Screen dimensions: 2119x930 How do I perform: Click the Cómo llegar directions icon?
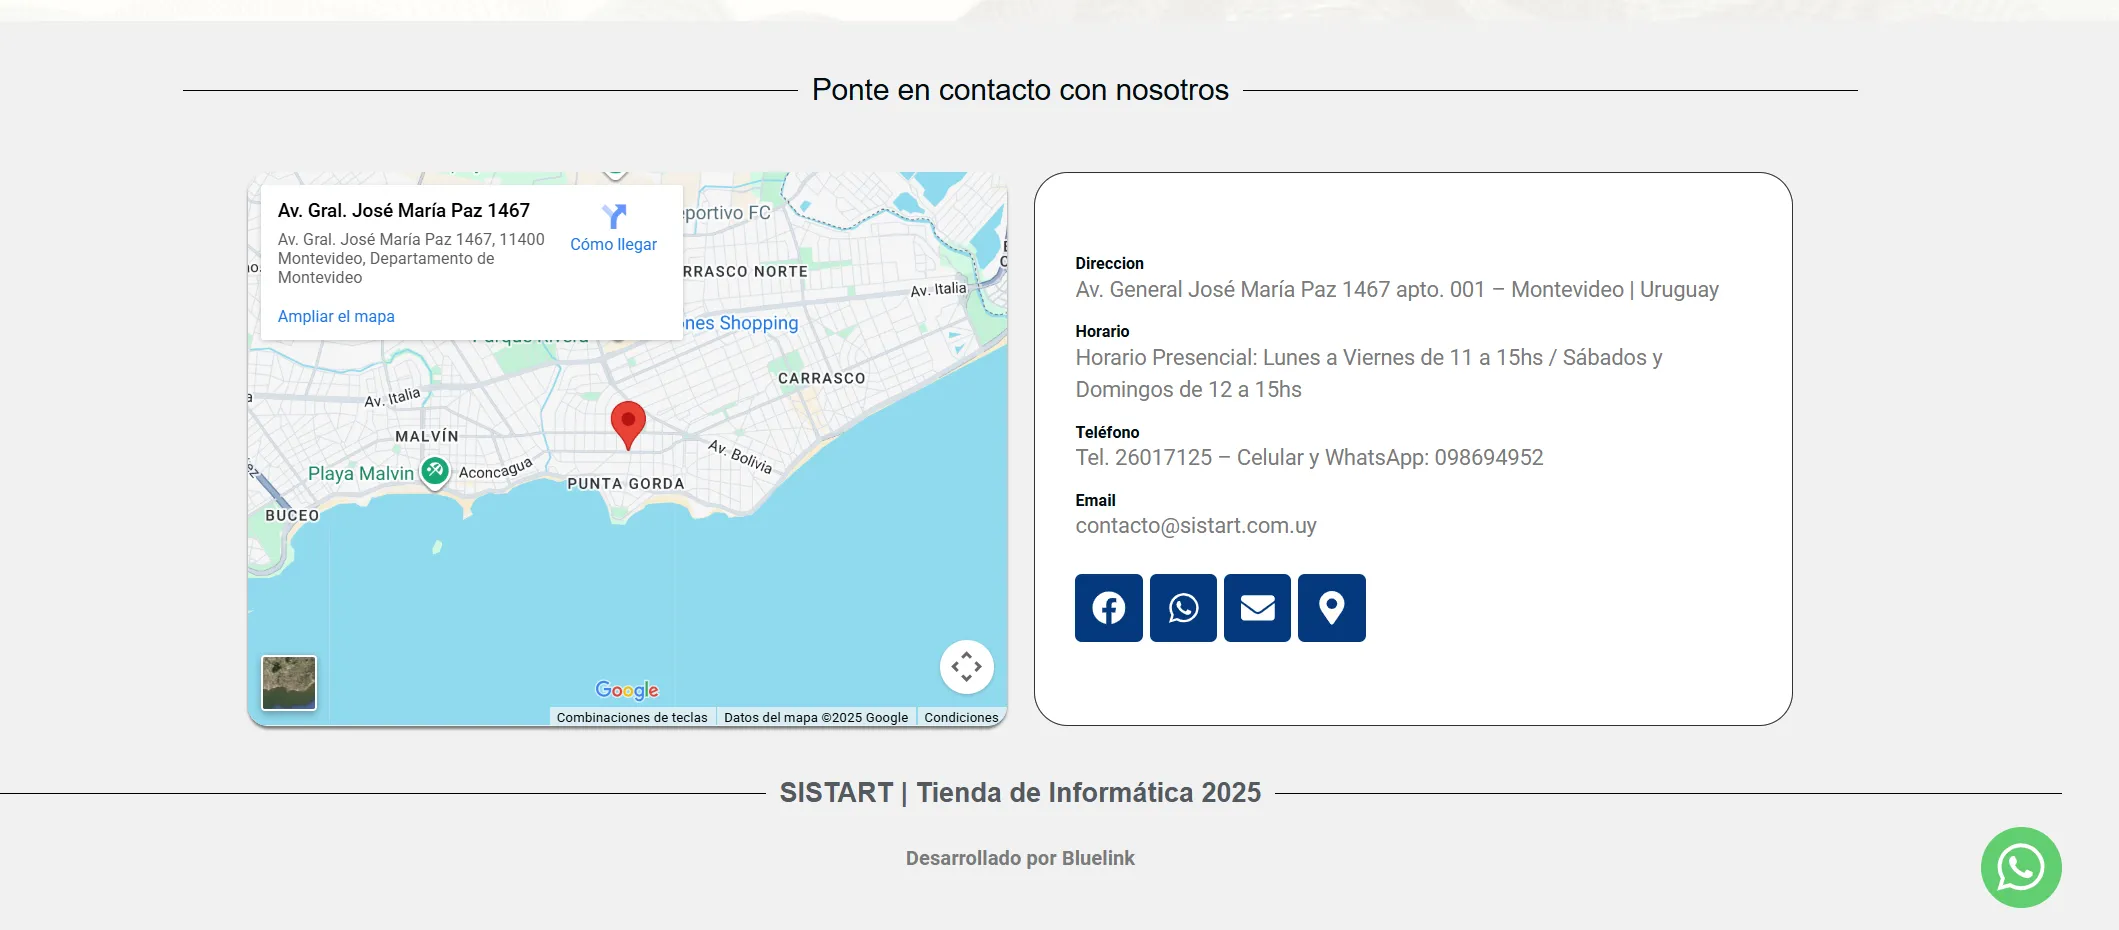[614, 217]
